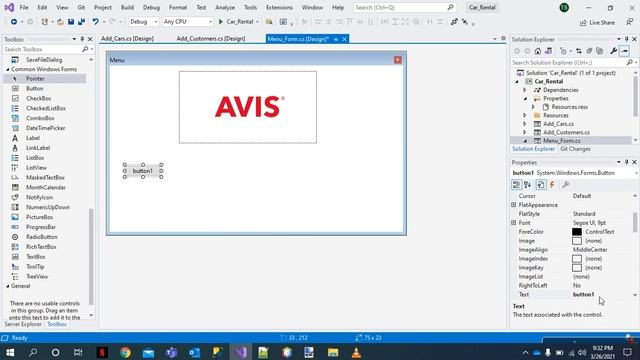Image resolution: width=640 pixels, height=360 pixels.
Task: Click the Save All toolbar icon
Action: coord(81,22)
